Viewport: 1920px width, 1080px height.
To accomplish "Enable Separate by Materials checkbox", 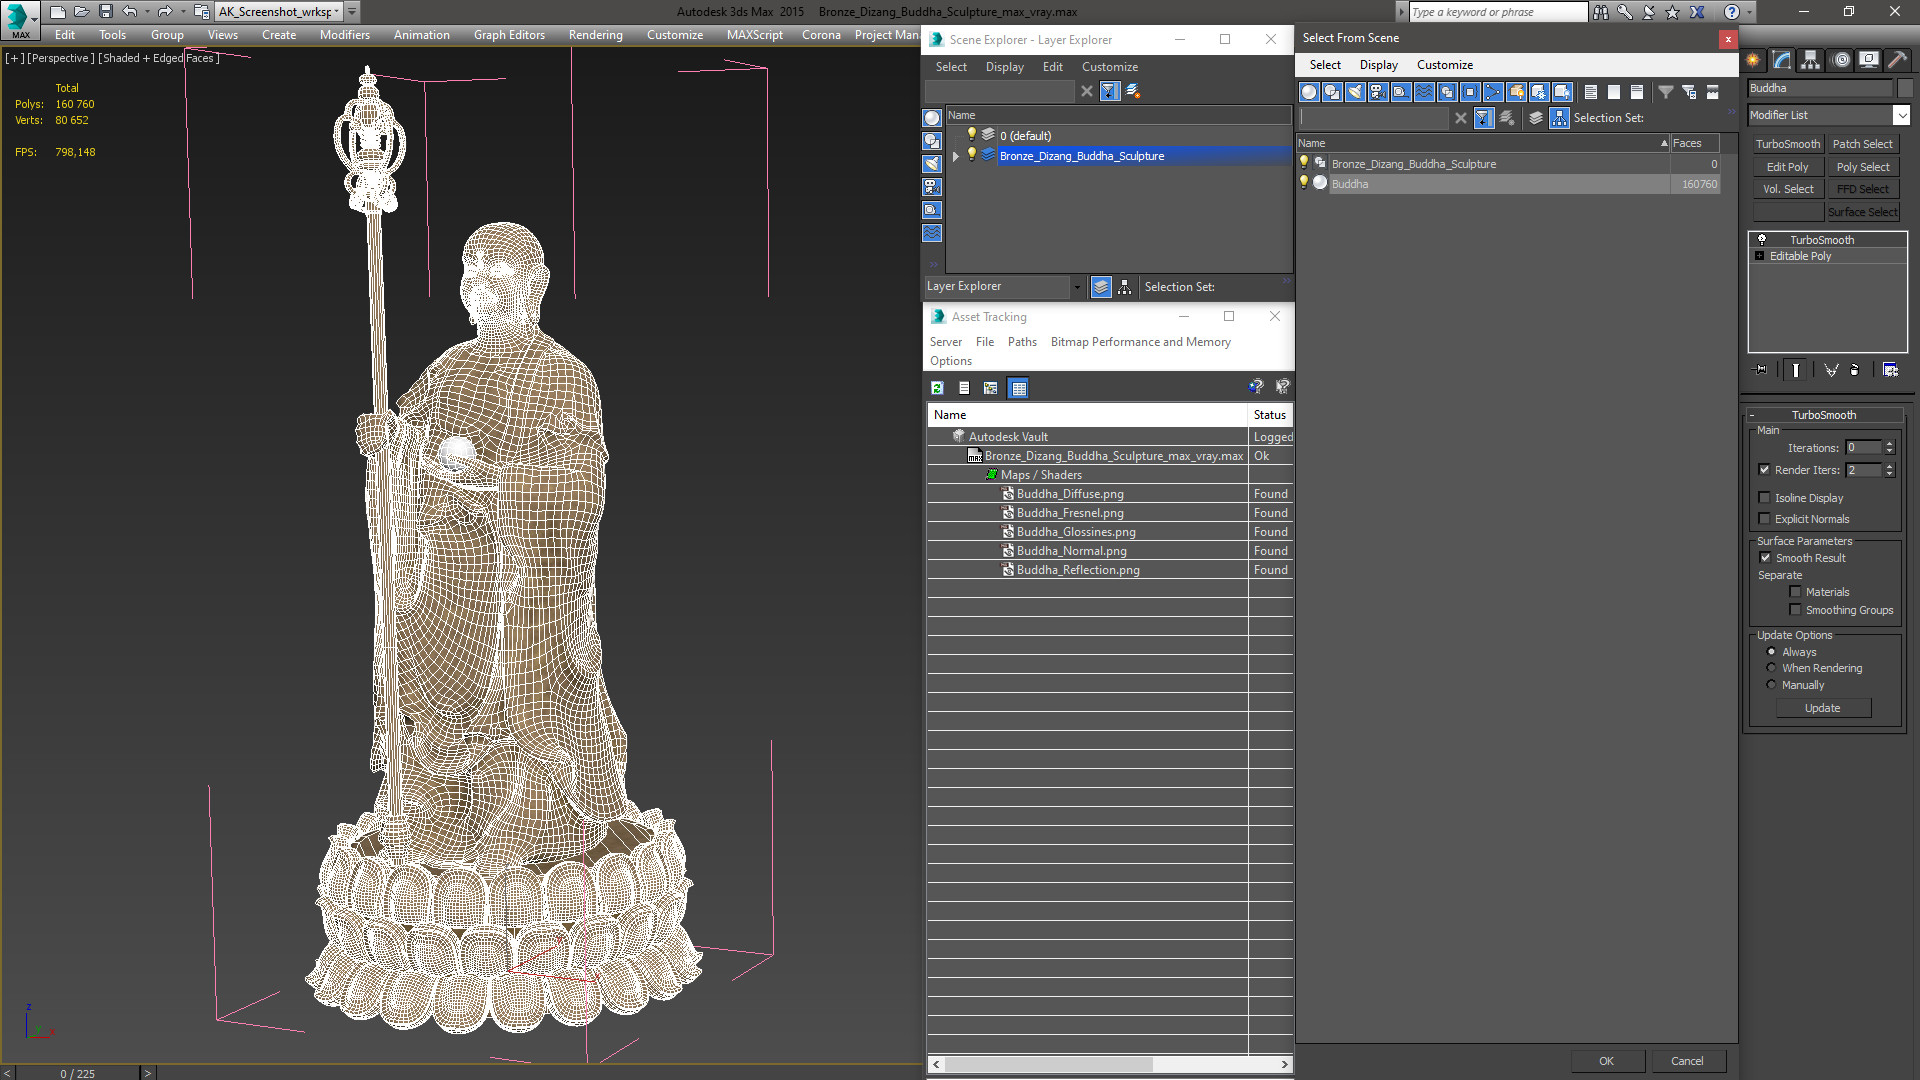I will [x=1795, y=592].
